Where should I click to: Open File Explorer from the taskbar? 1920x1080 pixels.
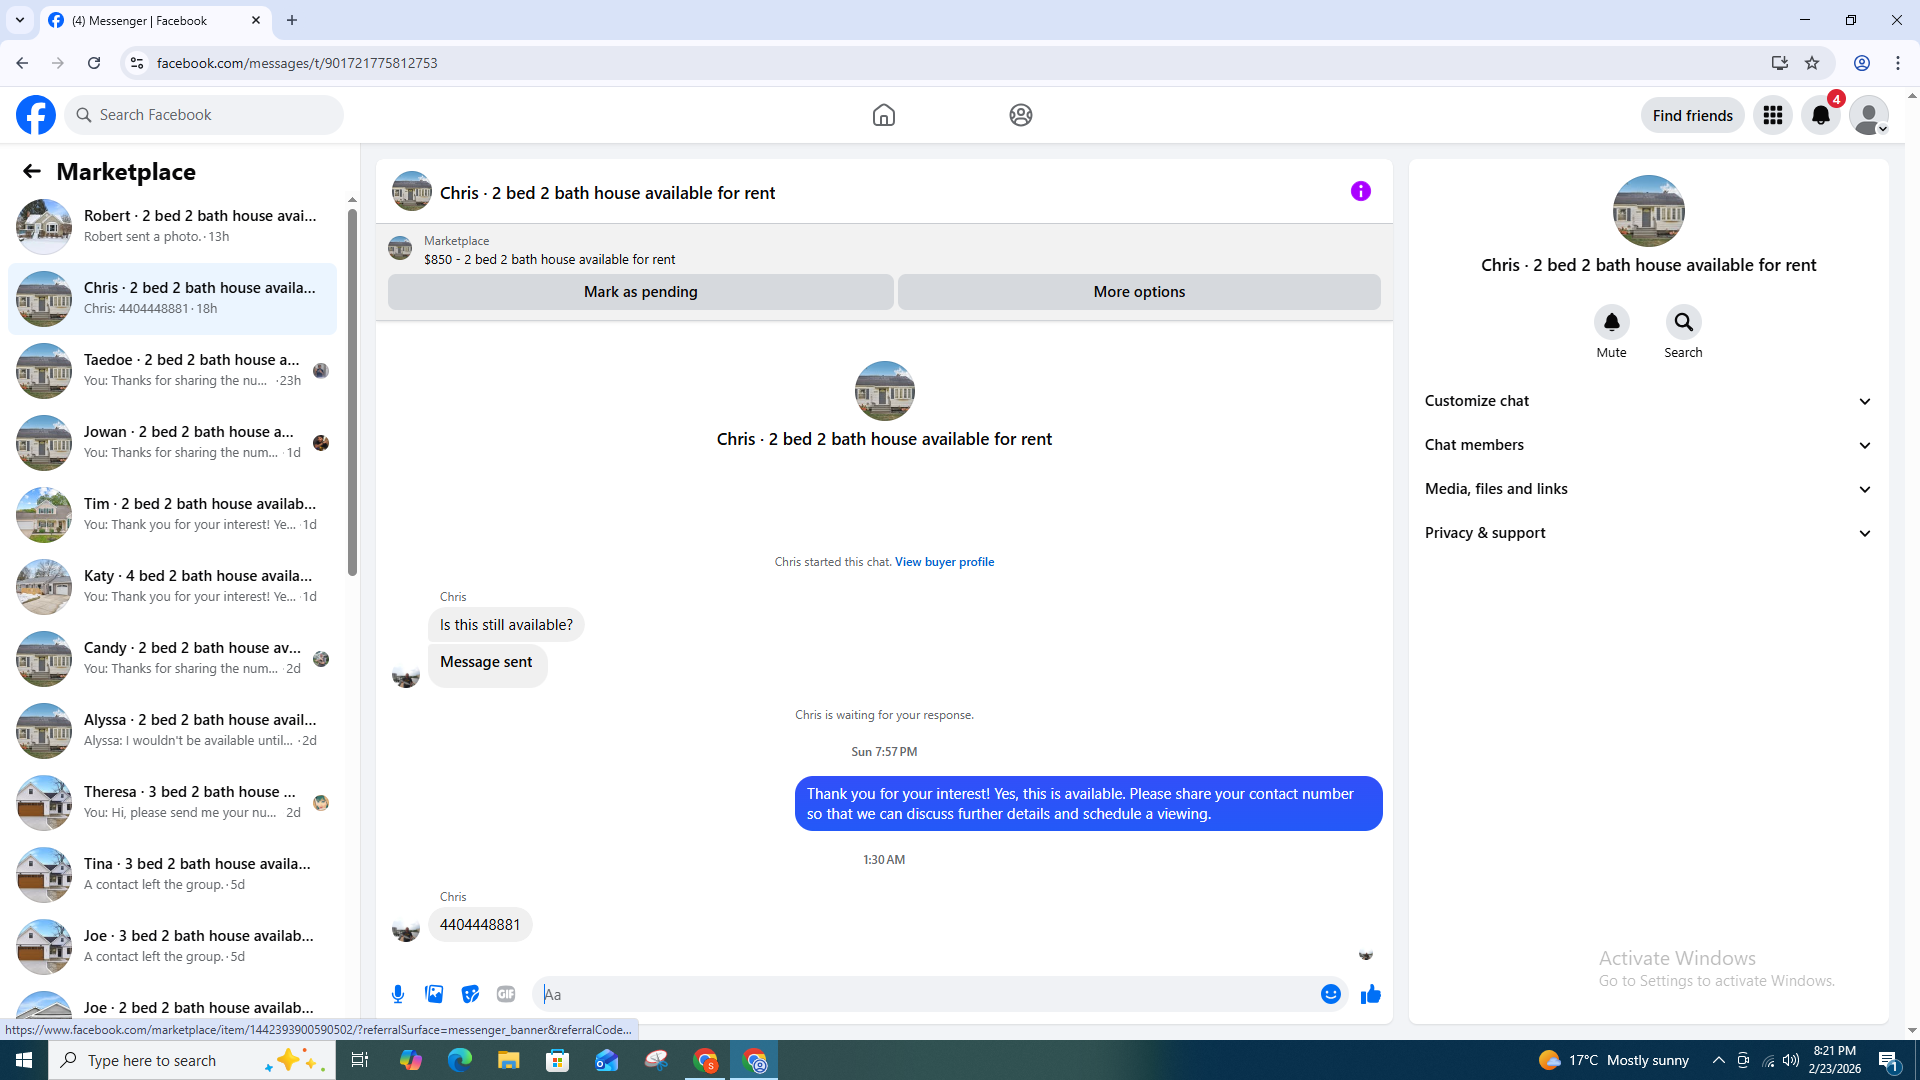[x=508, y=1060]
